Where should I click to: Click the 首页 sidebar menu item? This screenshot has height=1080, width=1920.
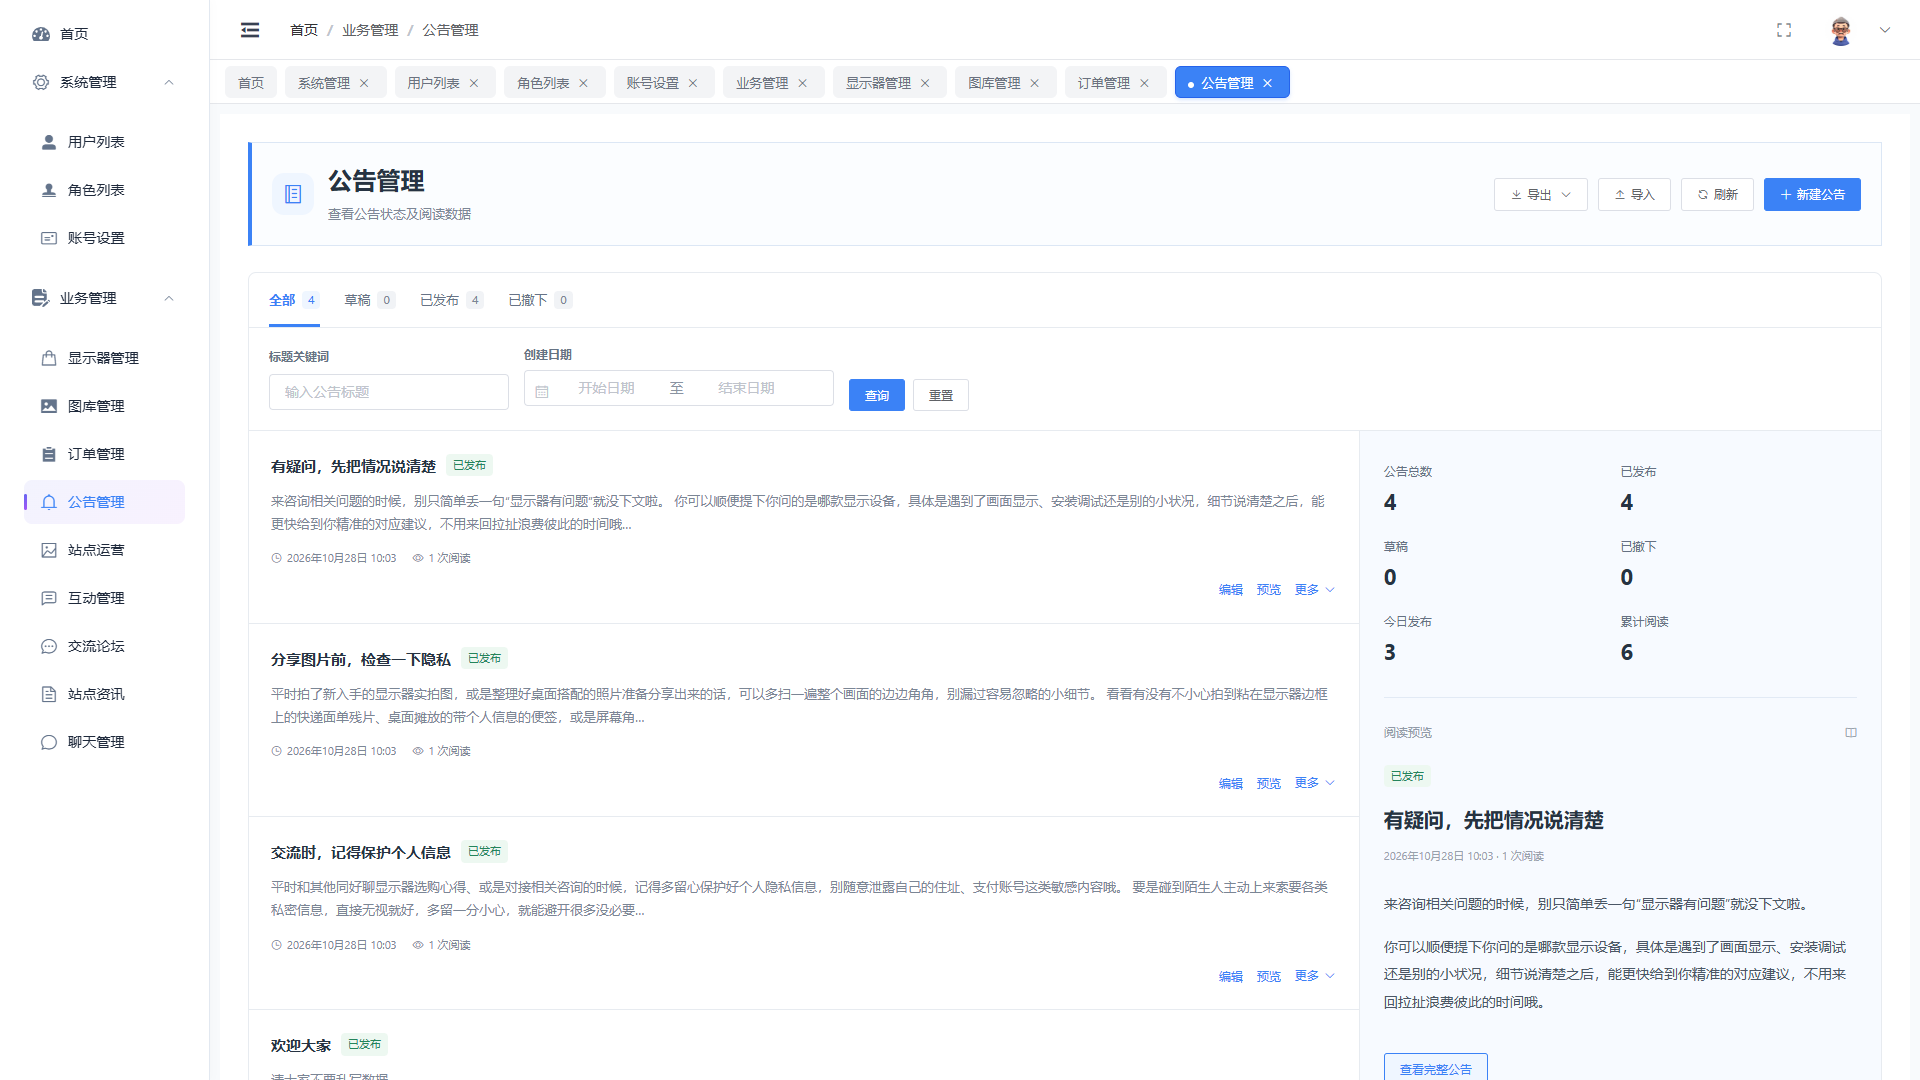point(105,34)
